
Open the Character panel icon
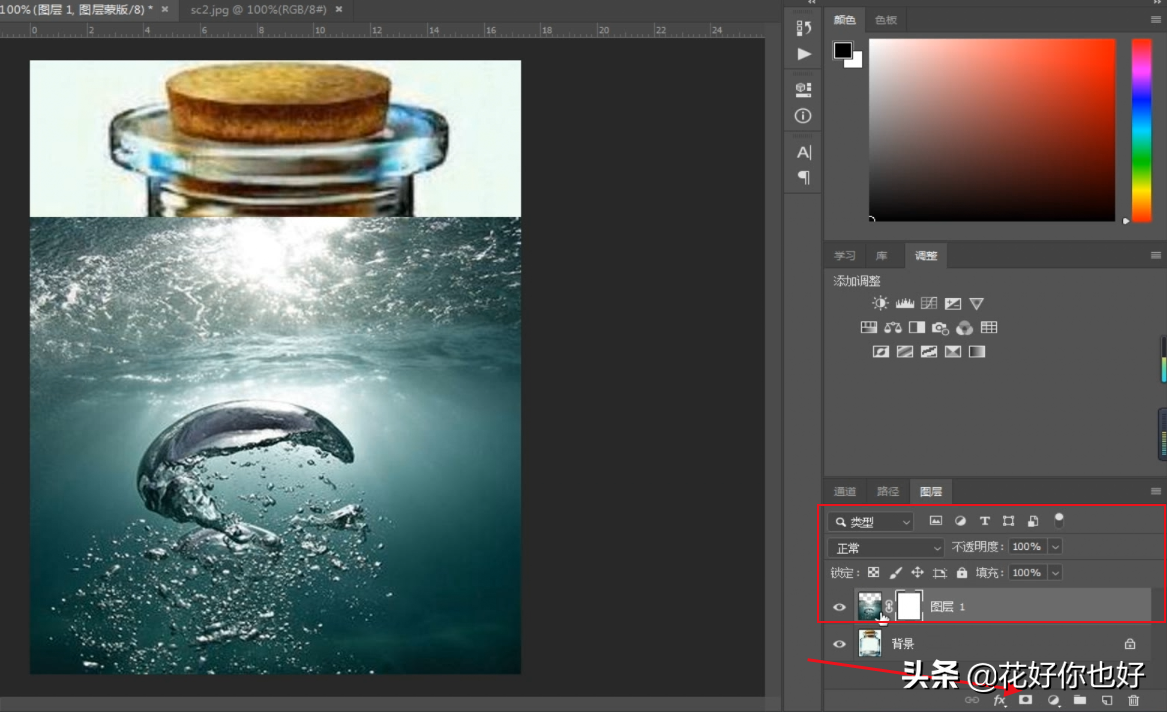pos(803,152)
